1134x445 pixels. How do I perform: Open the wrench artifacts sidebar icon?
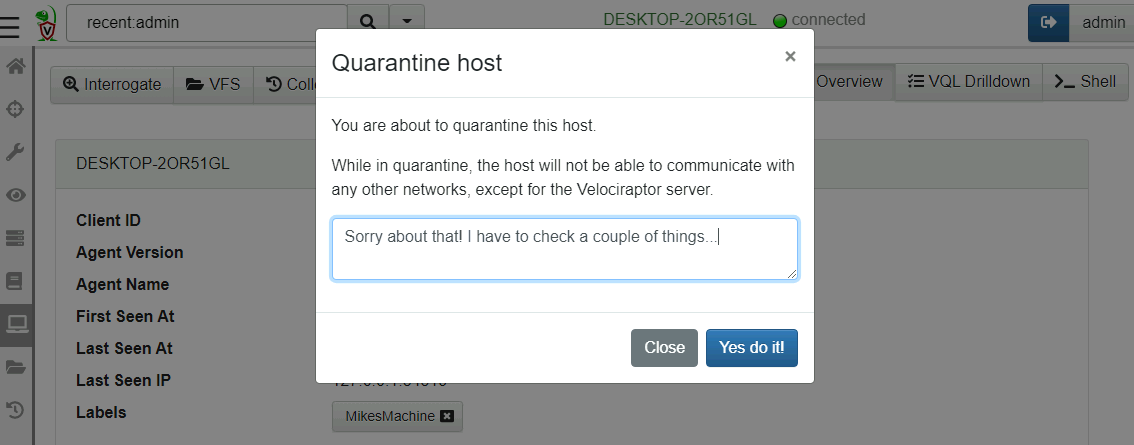(x=15, y=152)
